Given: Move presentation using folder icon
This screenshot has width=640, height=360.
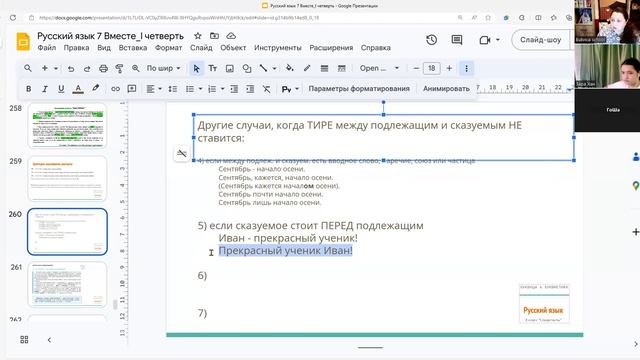Looking at the screenshot, I should tap(214, 36).
